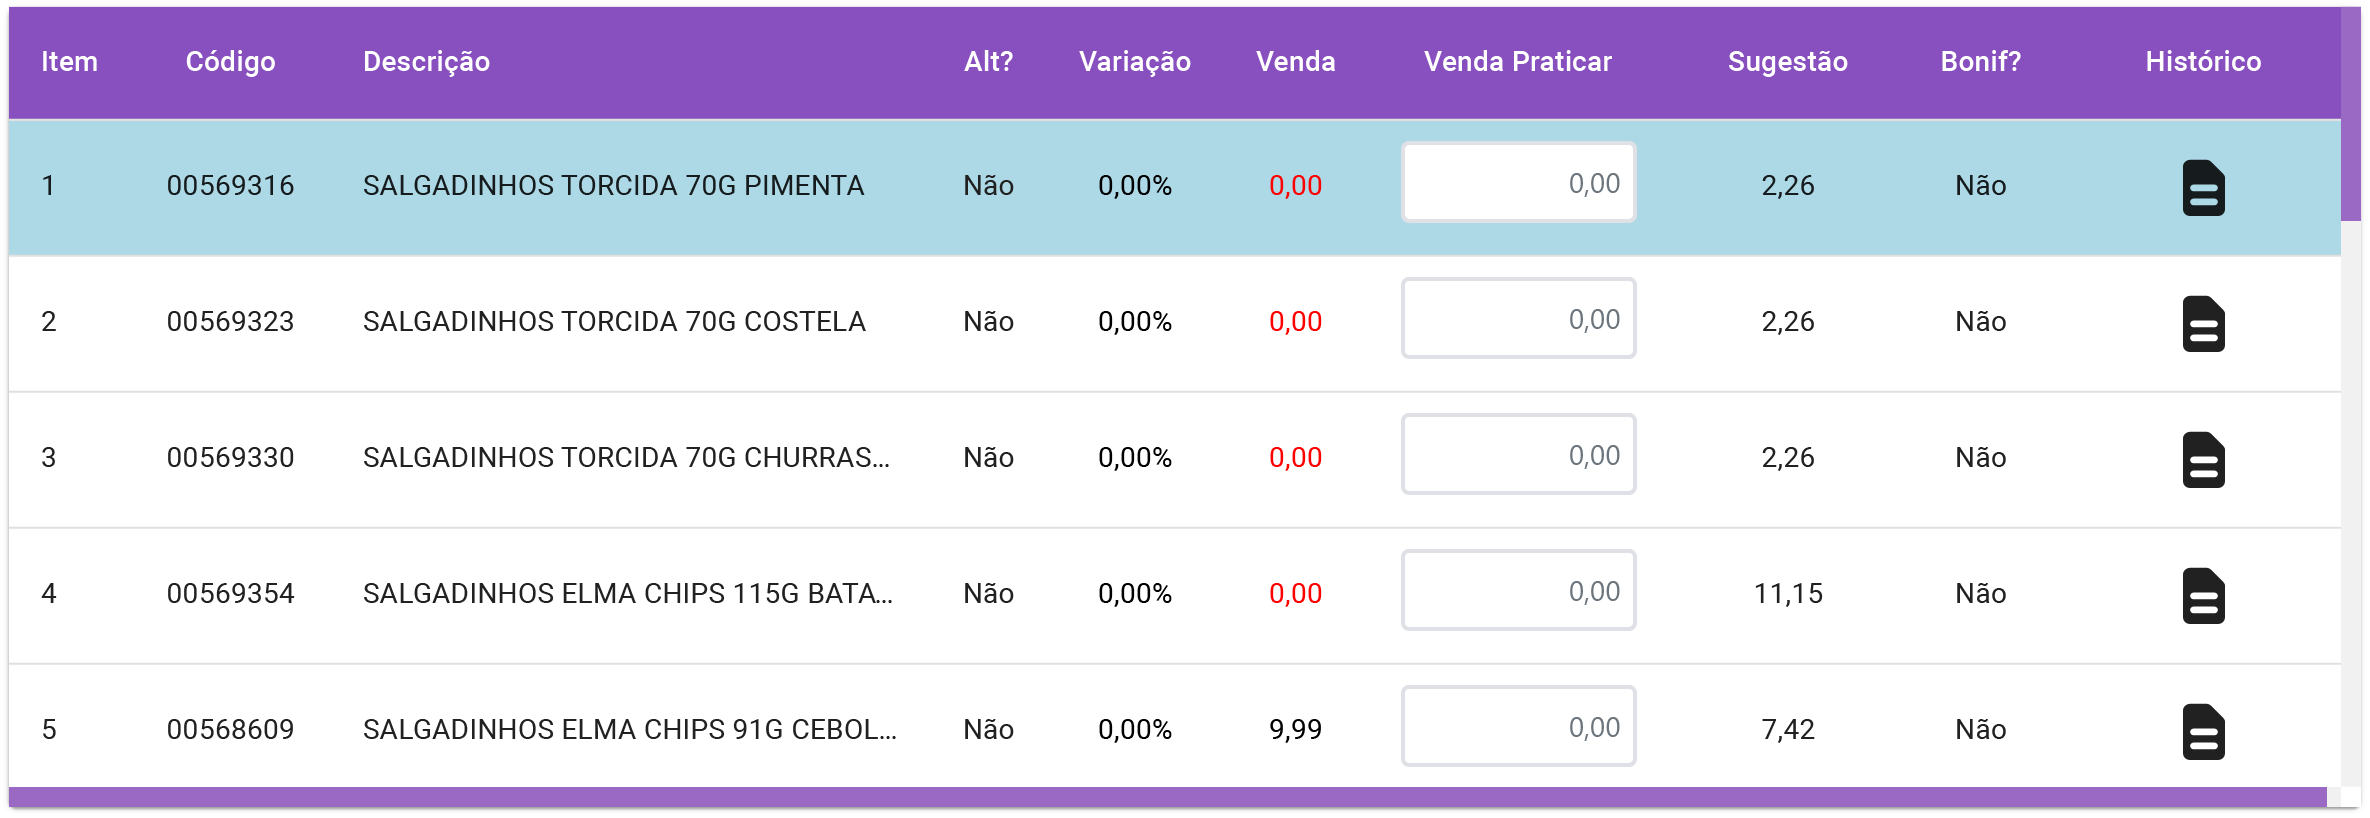Open history icon for code 00569354

point(2203,595)
